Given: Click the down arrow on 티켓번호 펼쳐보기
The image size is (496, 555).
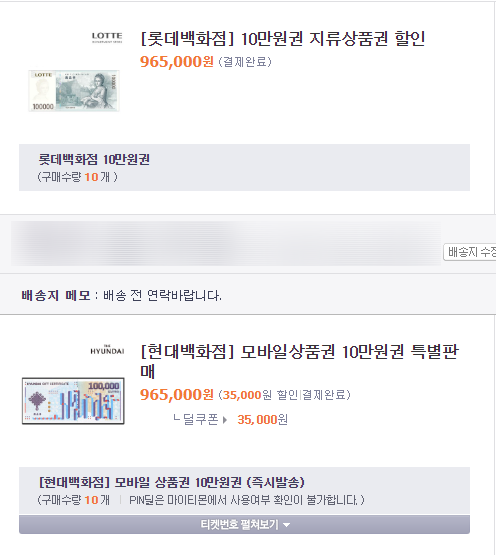Looking at the screenshot, I should click(287, 525).
